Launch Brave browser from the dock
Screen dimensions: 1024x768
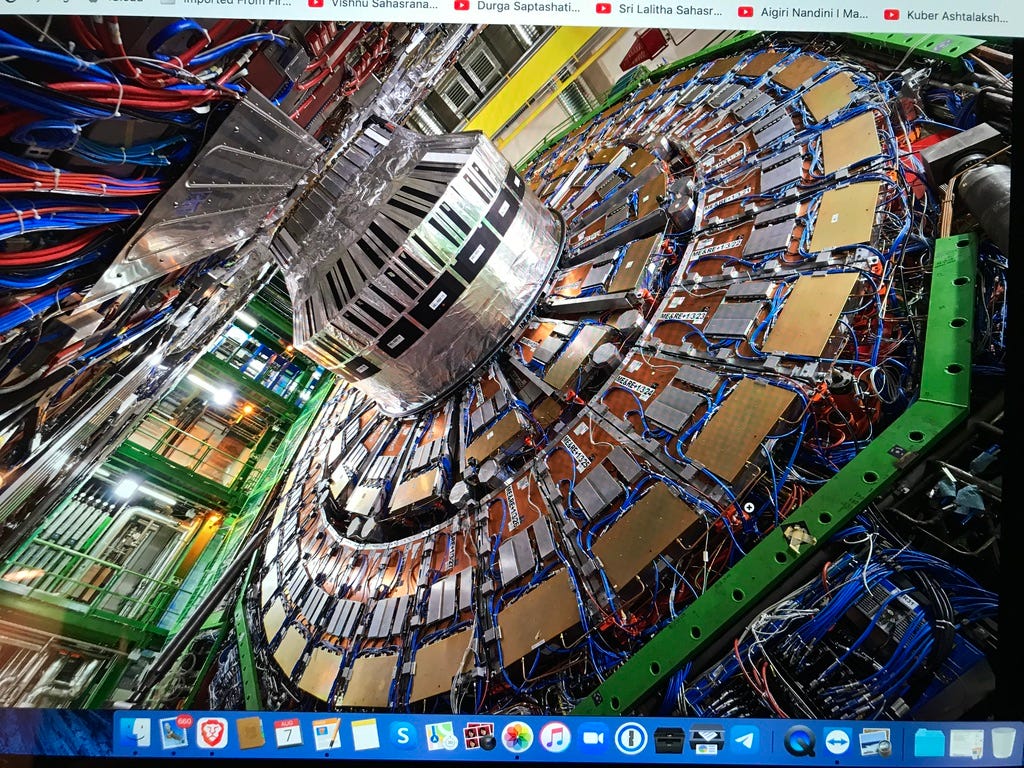tap(212, 733)
